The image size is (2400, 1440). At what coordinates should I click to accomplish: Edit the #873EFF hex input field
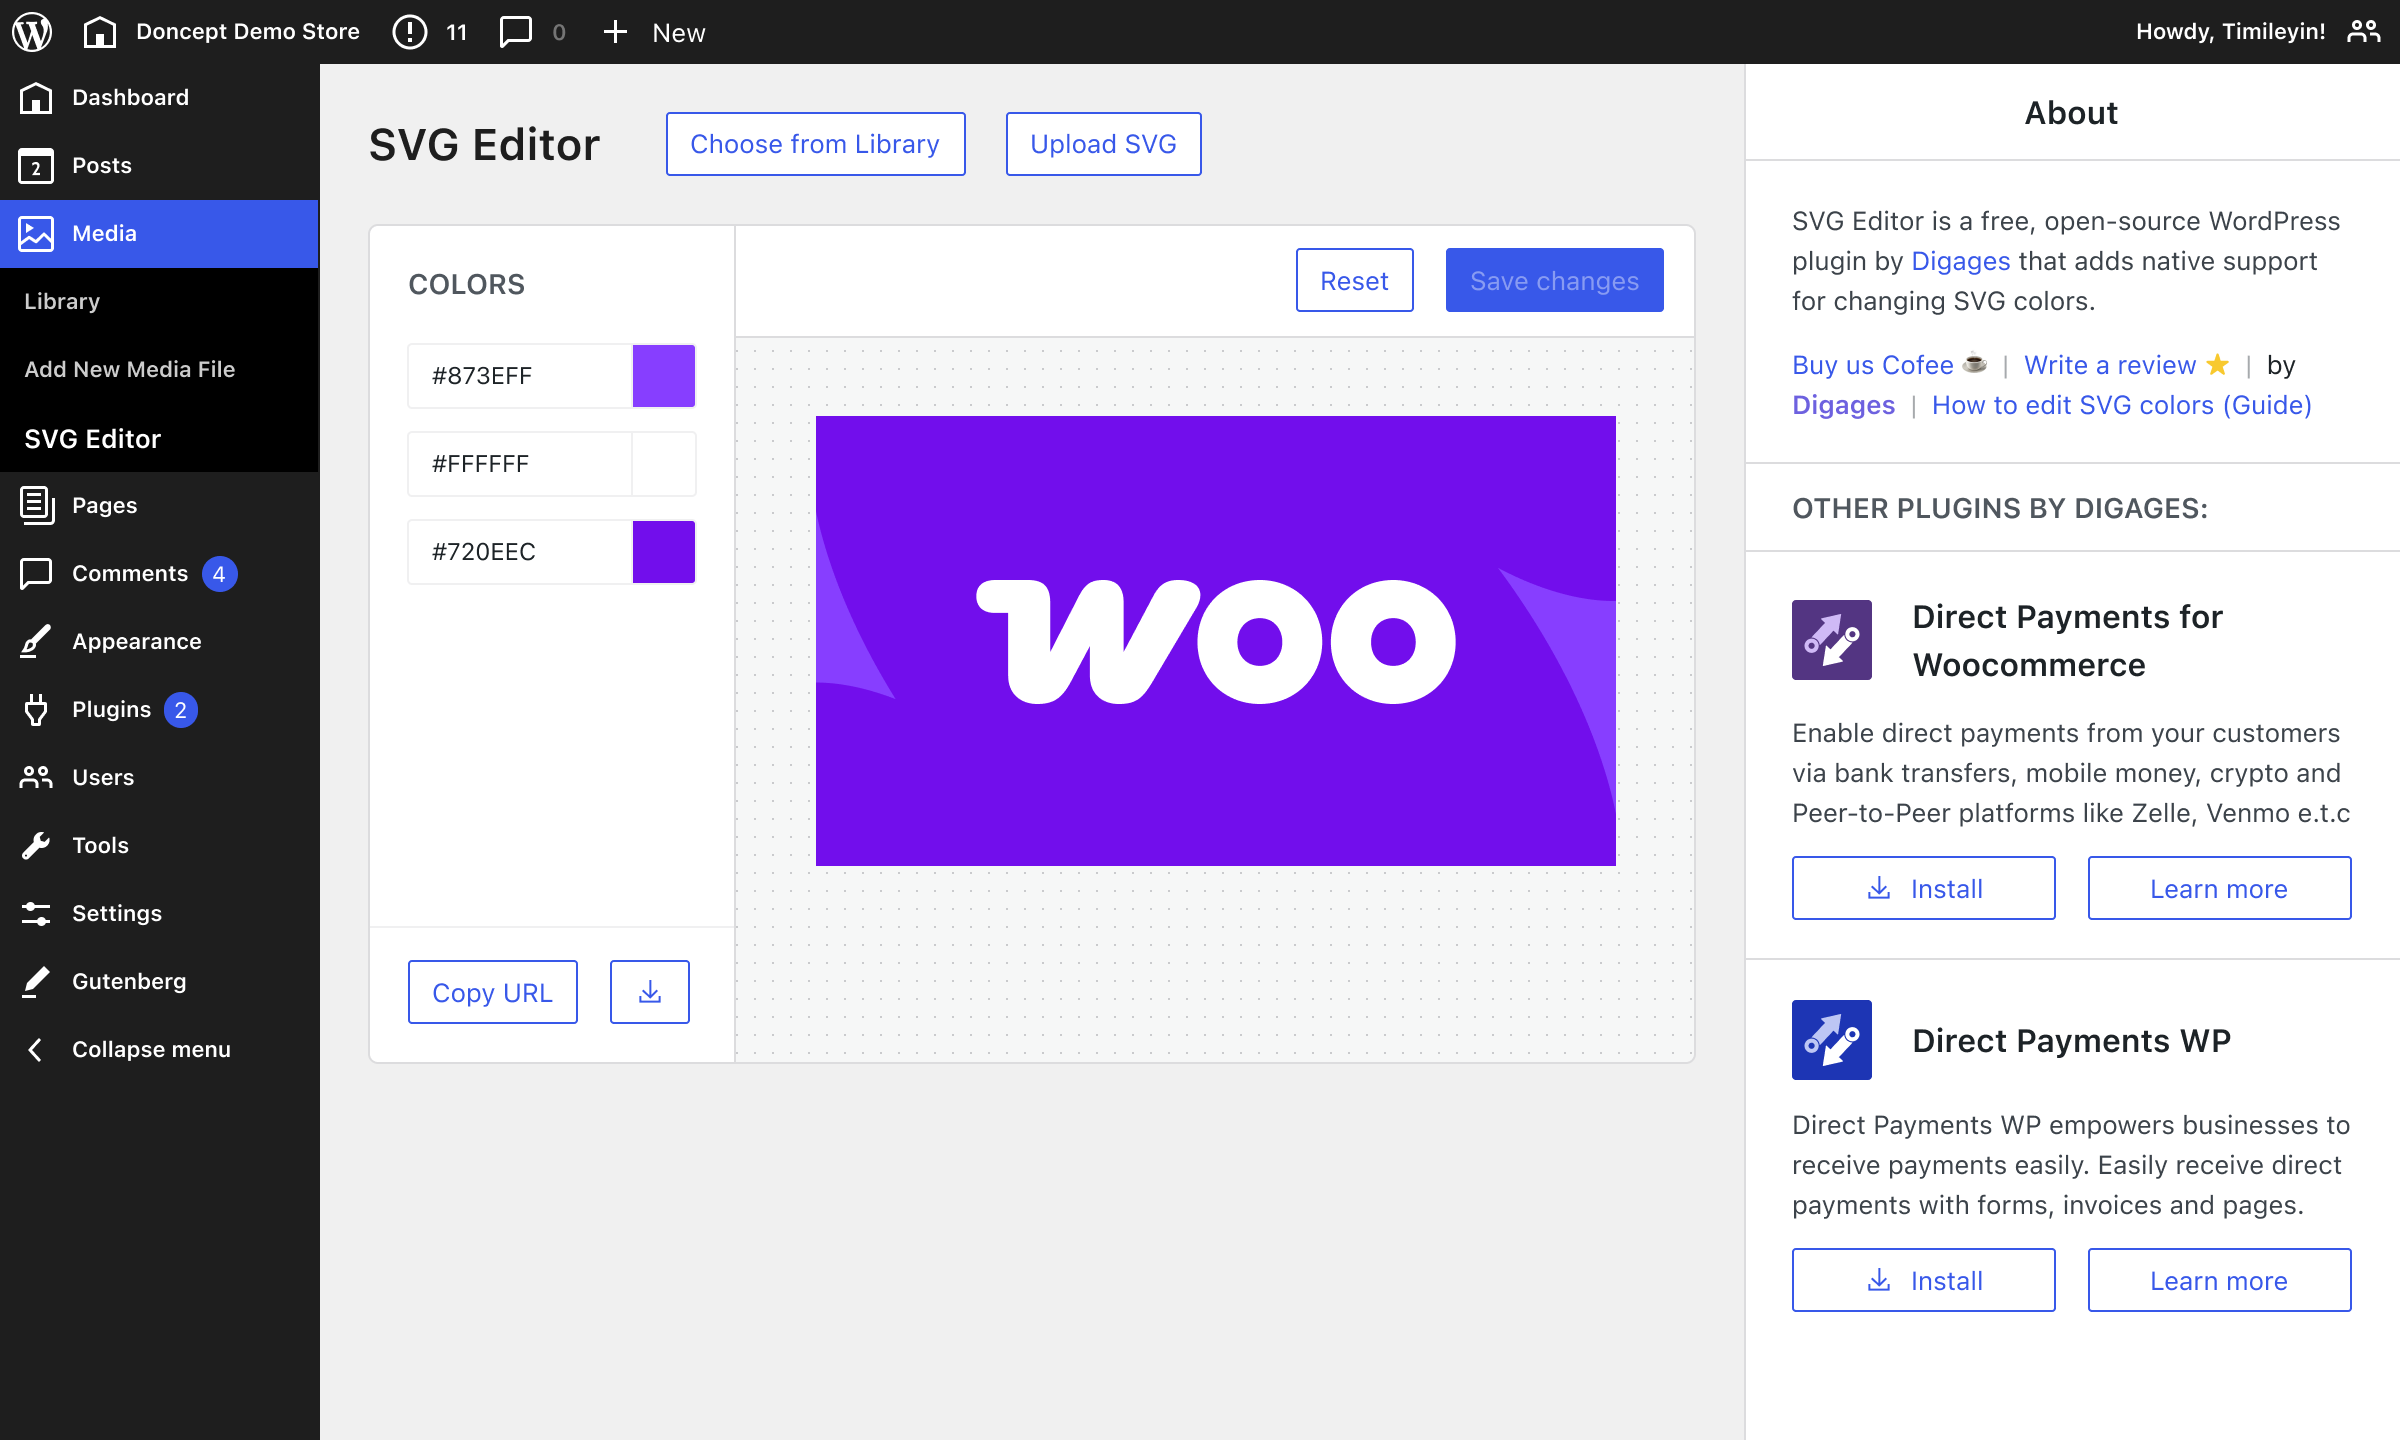tap(520, 376)
